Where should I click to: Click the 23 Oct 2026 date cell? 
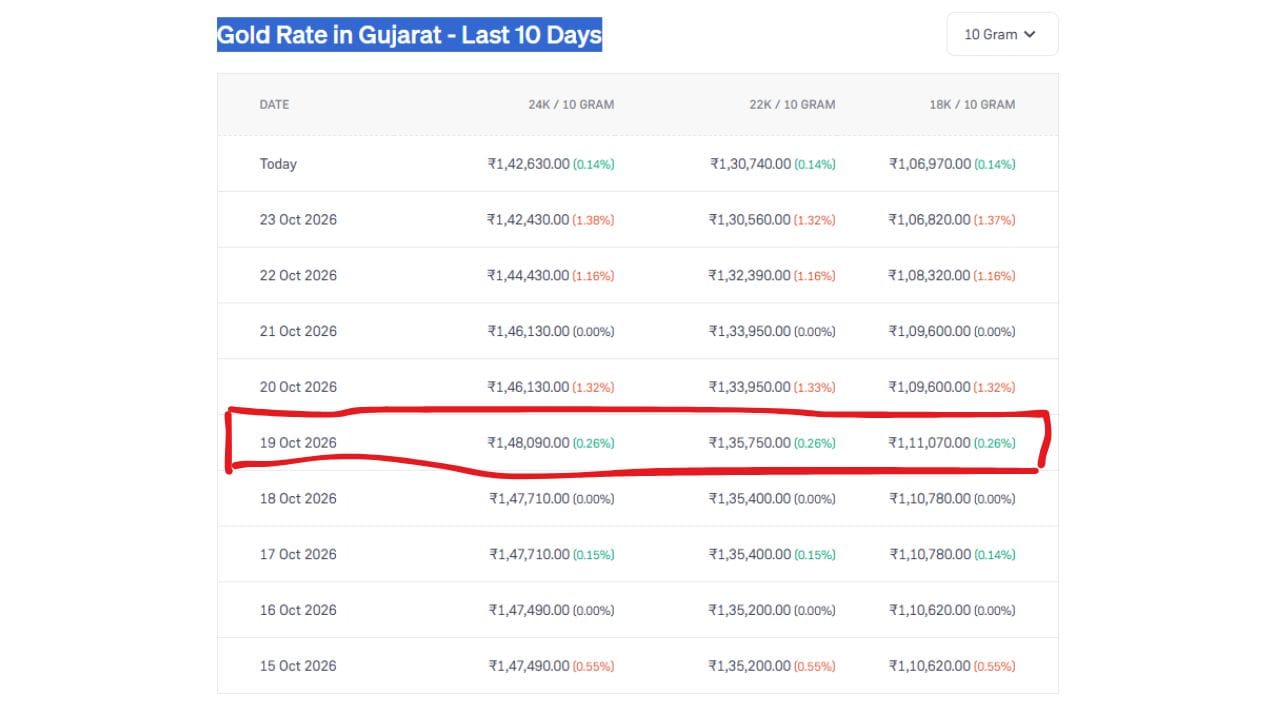coord(298,220)
